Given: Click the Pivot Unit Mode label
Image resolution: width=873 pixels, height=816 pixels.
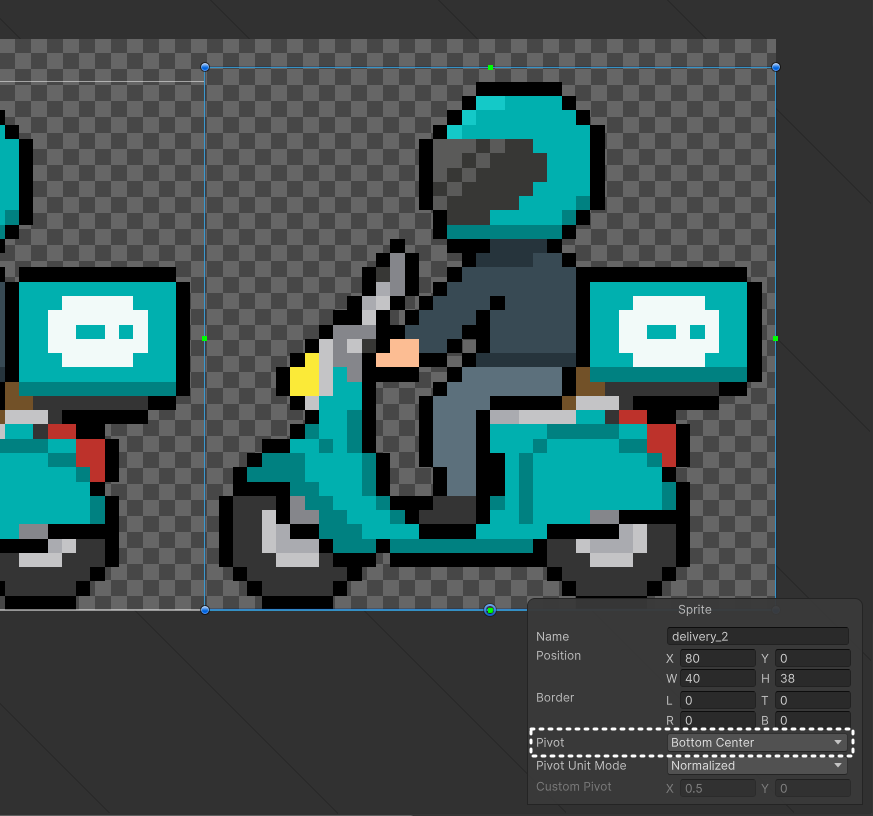Looking at the screenshot, I should click(581, 765).
